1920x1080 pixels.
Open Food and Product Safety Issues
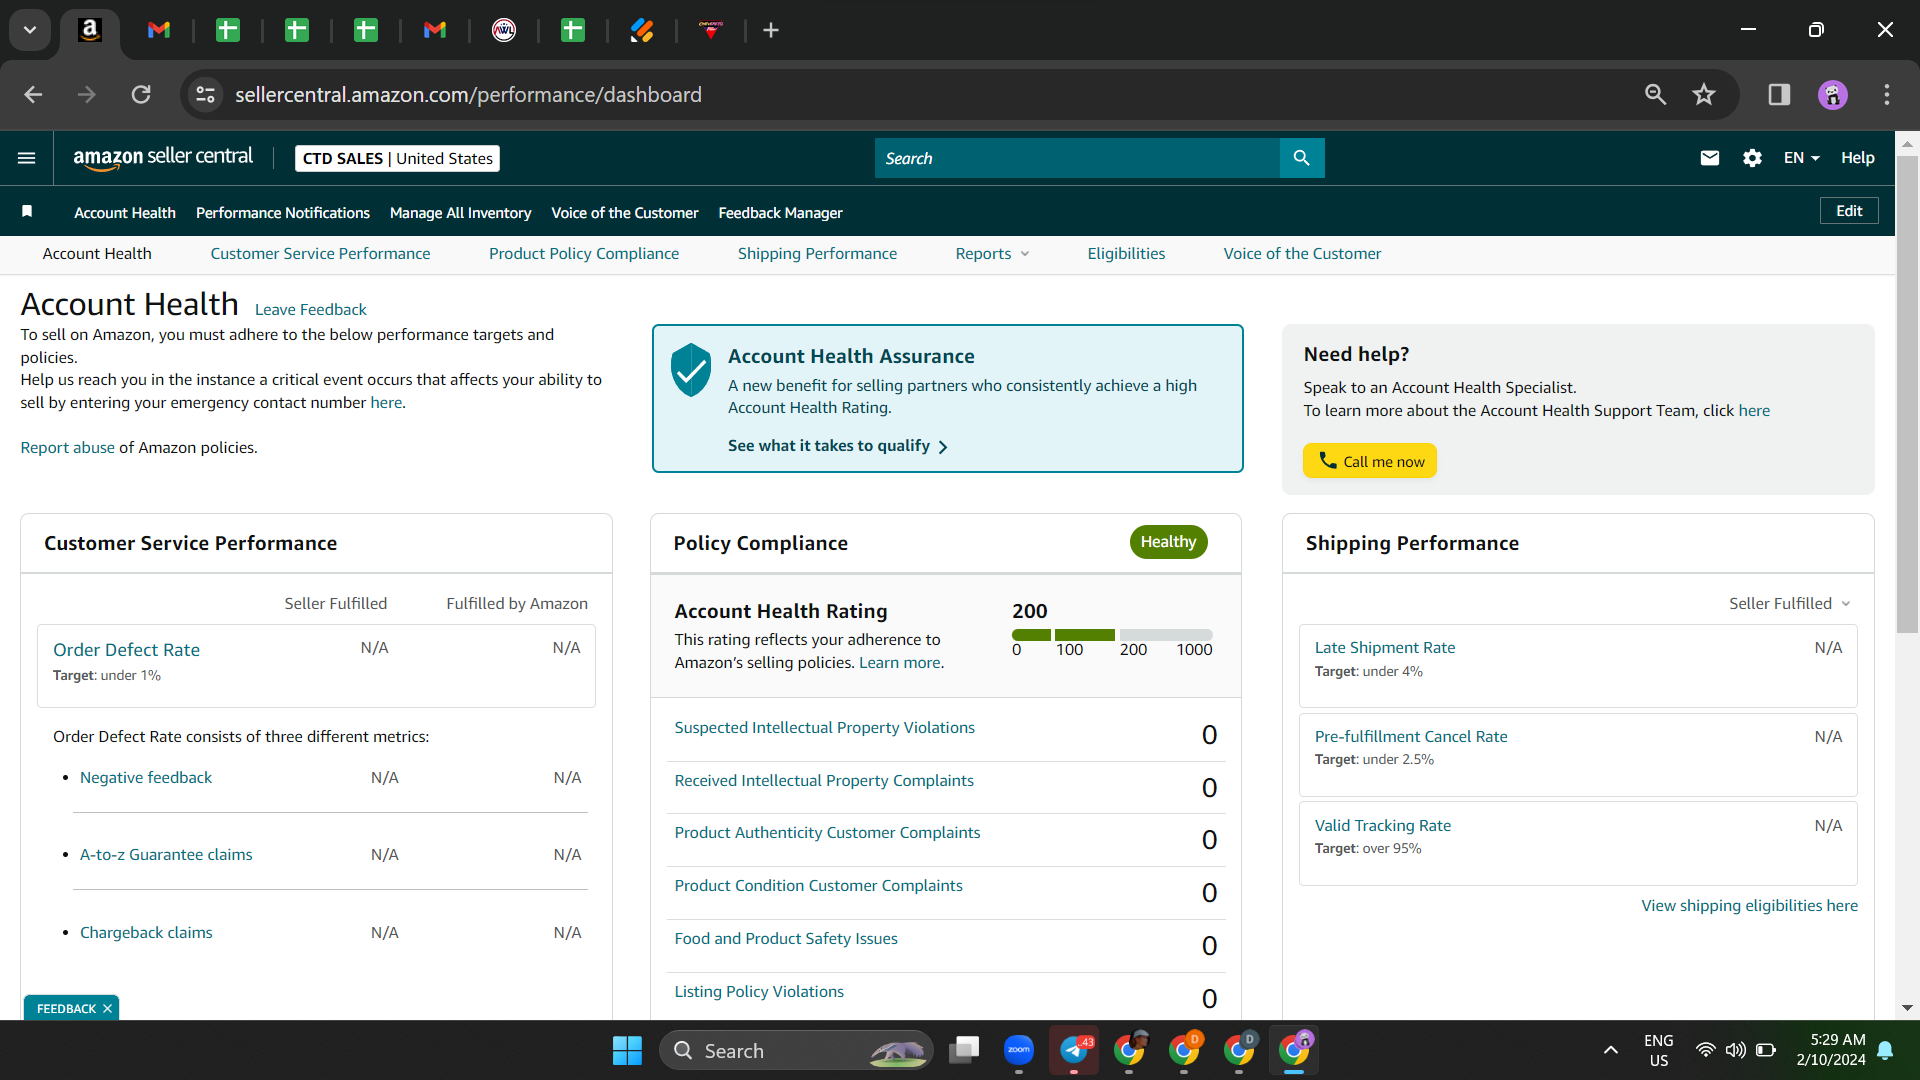click(x=786, y=939)
